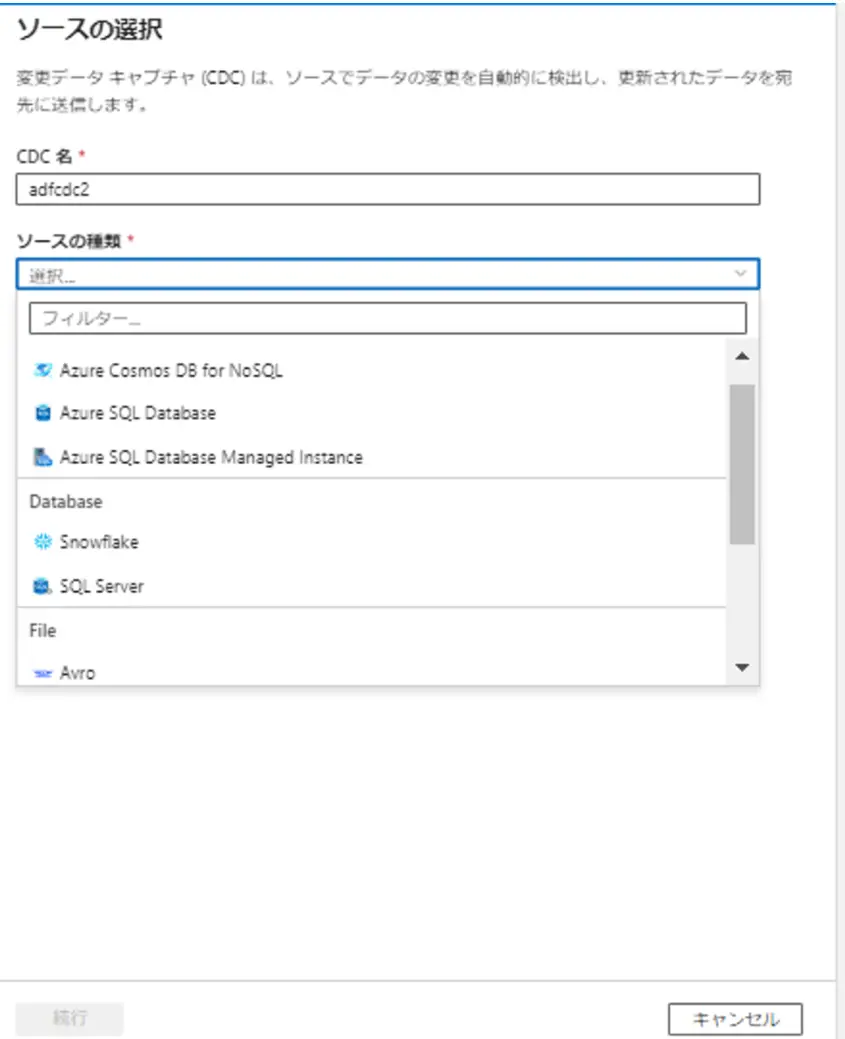Click the Avro file format icon
845x1039 pixels.
(x=42, y=673)
